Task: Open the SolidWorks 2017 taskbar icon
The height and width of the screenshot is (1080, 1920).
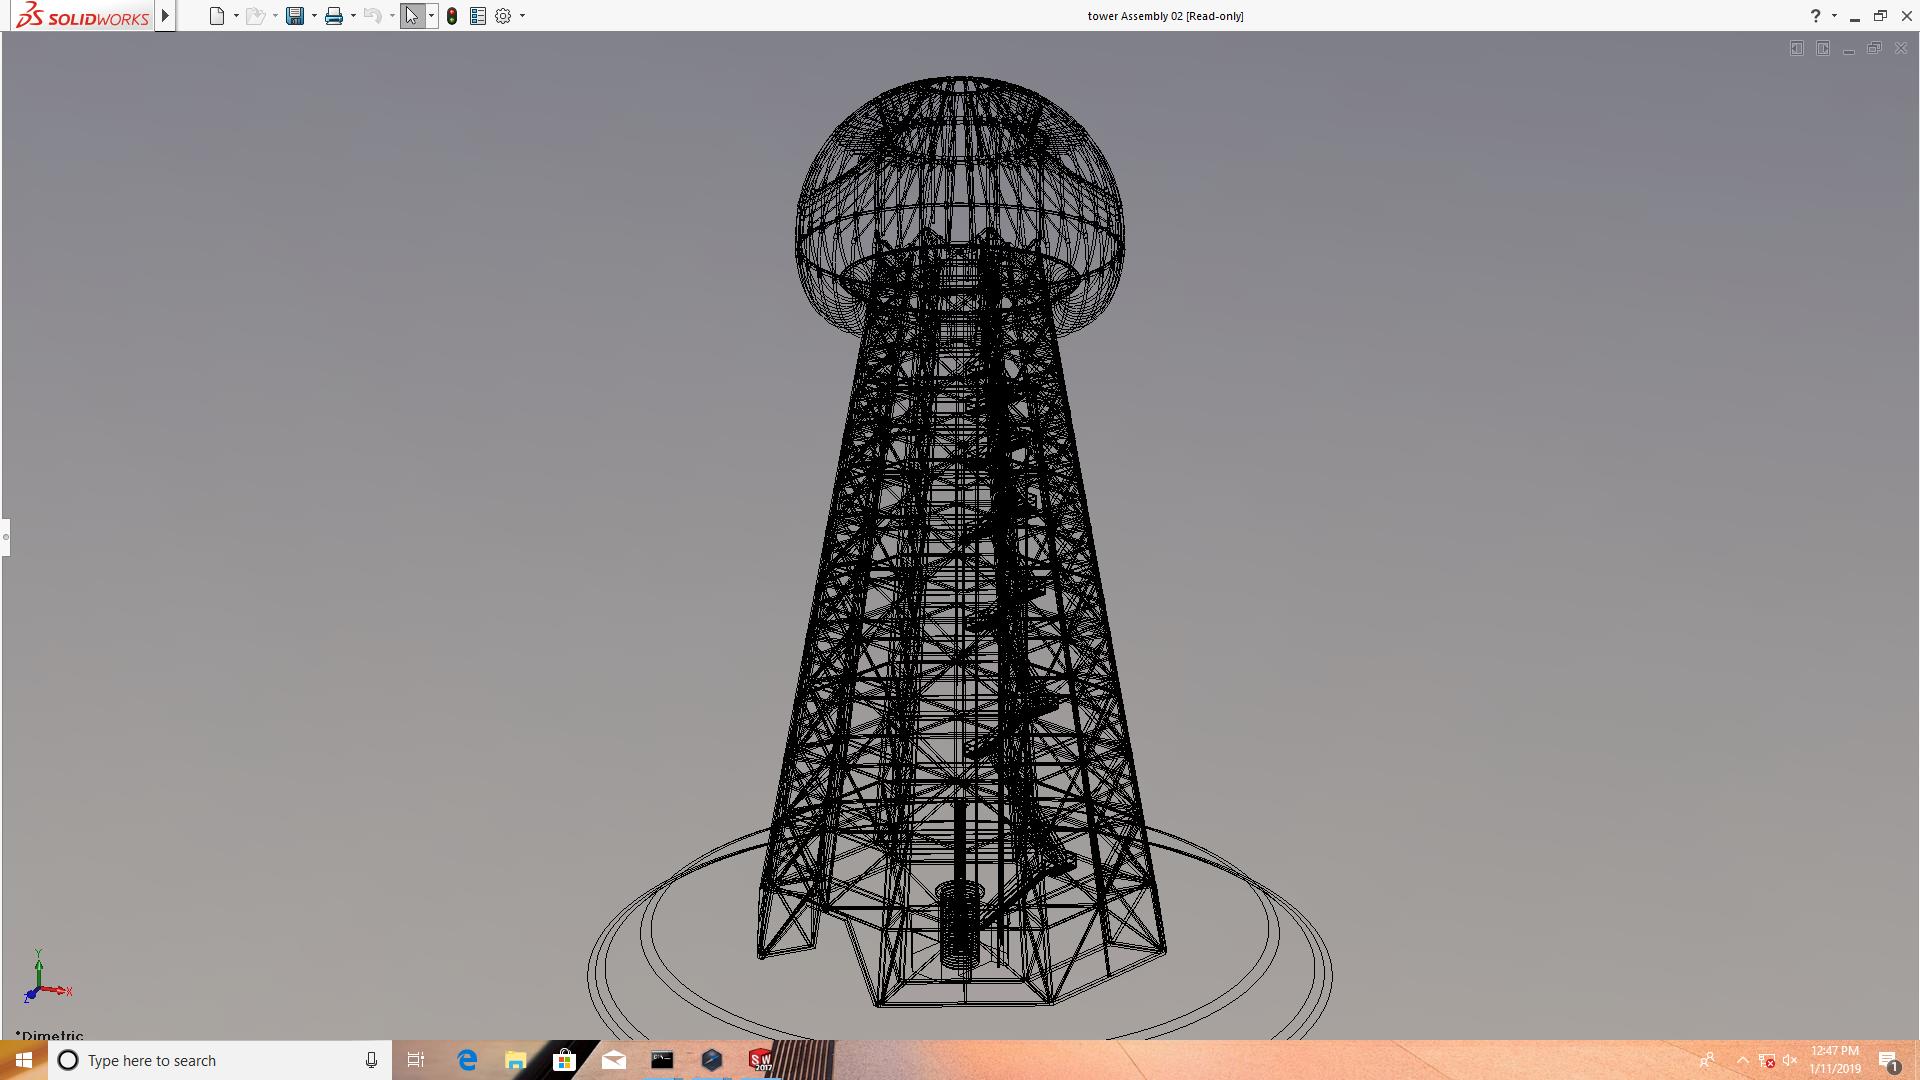Action: tap(760, 1060)
